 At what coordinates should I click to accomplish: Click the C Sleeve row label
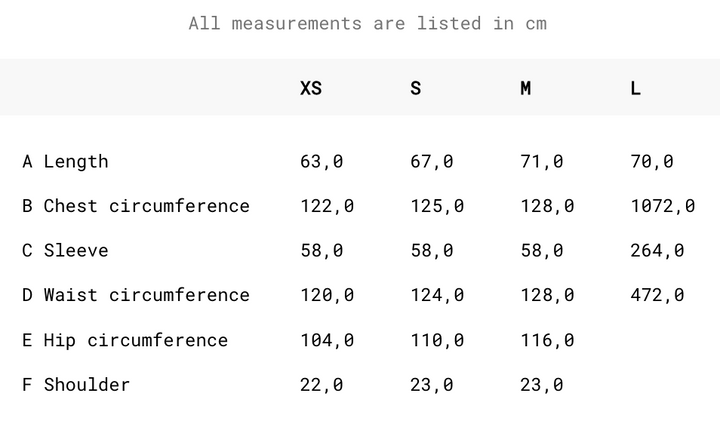point(65,250)
